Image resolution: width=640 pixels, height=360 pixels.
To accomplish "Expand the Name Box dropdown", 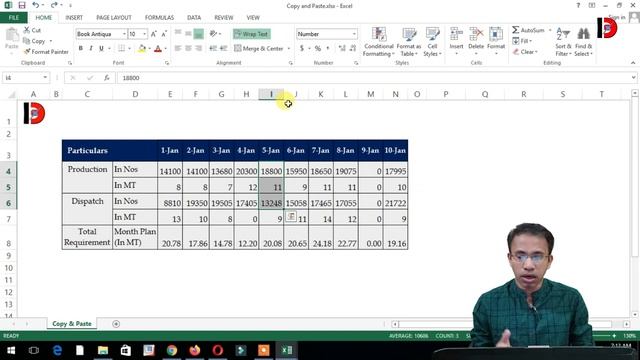I will 45,78.
